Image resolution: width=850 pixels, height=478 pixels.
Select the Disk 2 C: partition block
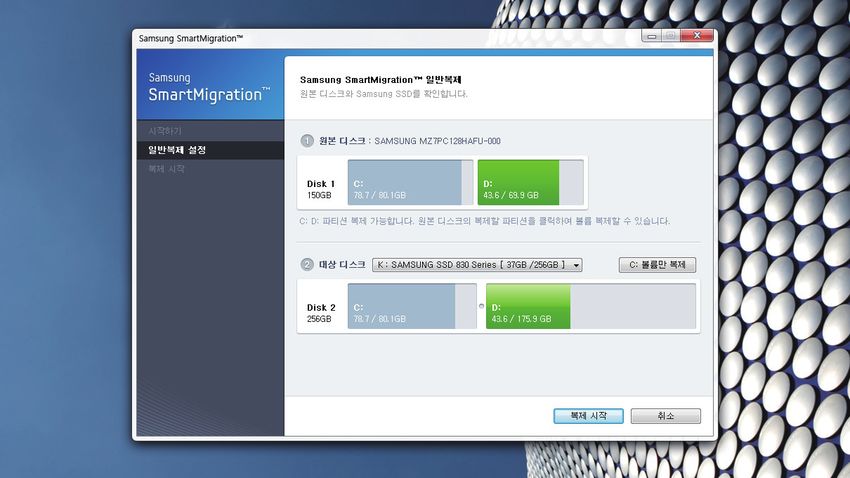click(x=412, y=306)
